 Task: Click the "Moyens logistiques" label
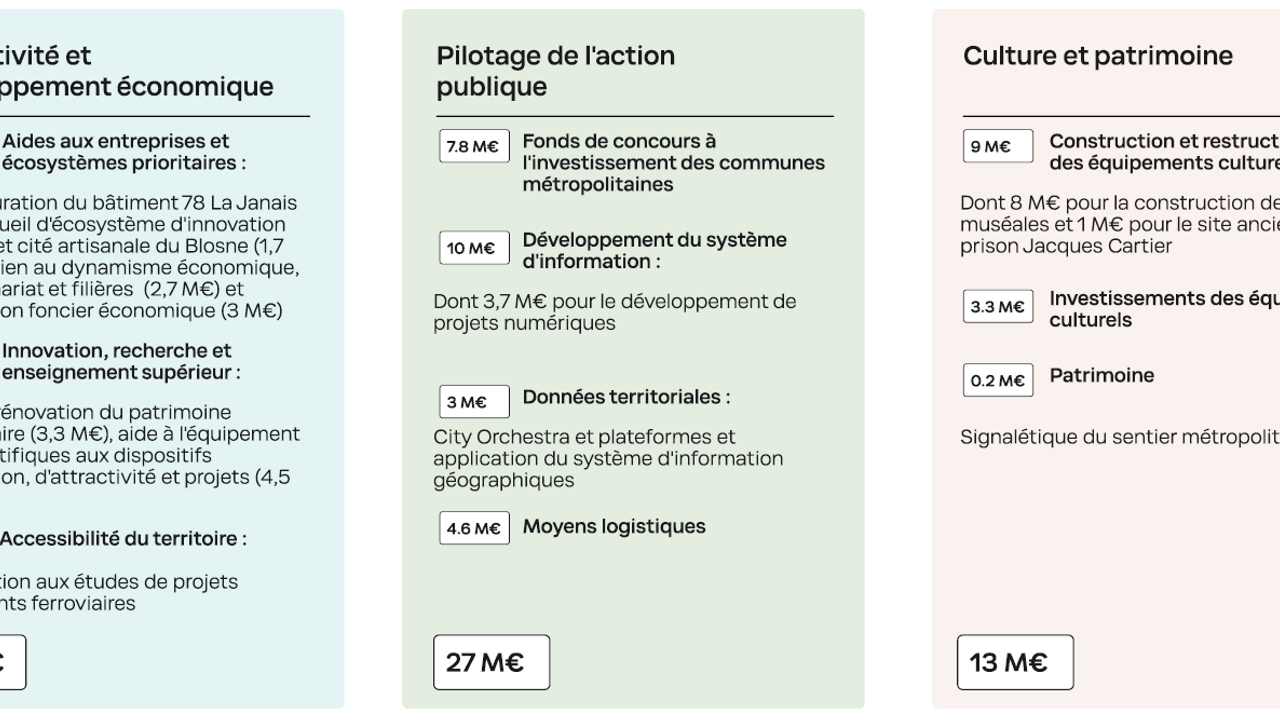614,526
